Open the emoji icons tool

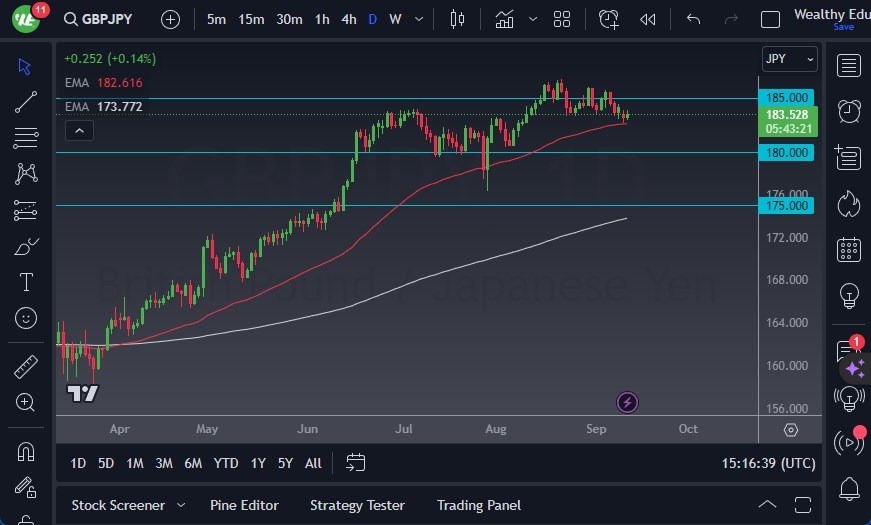27,318
